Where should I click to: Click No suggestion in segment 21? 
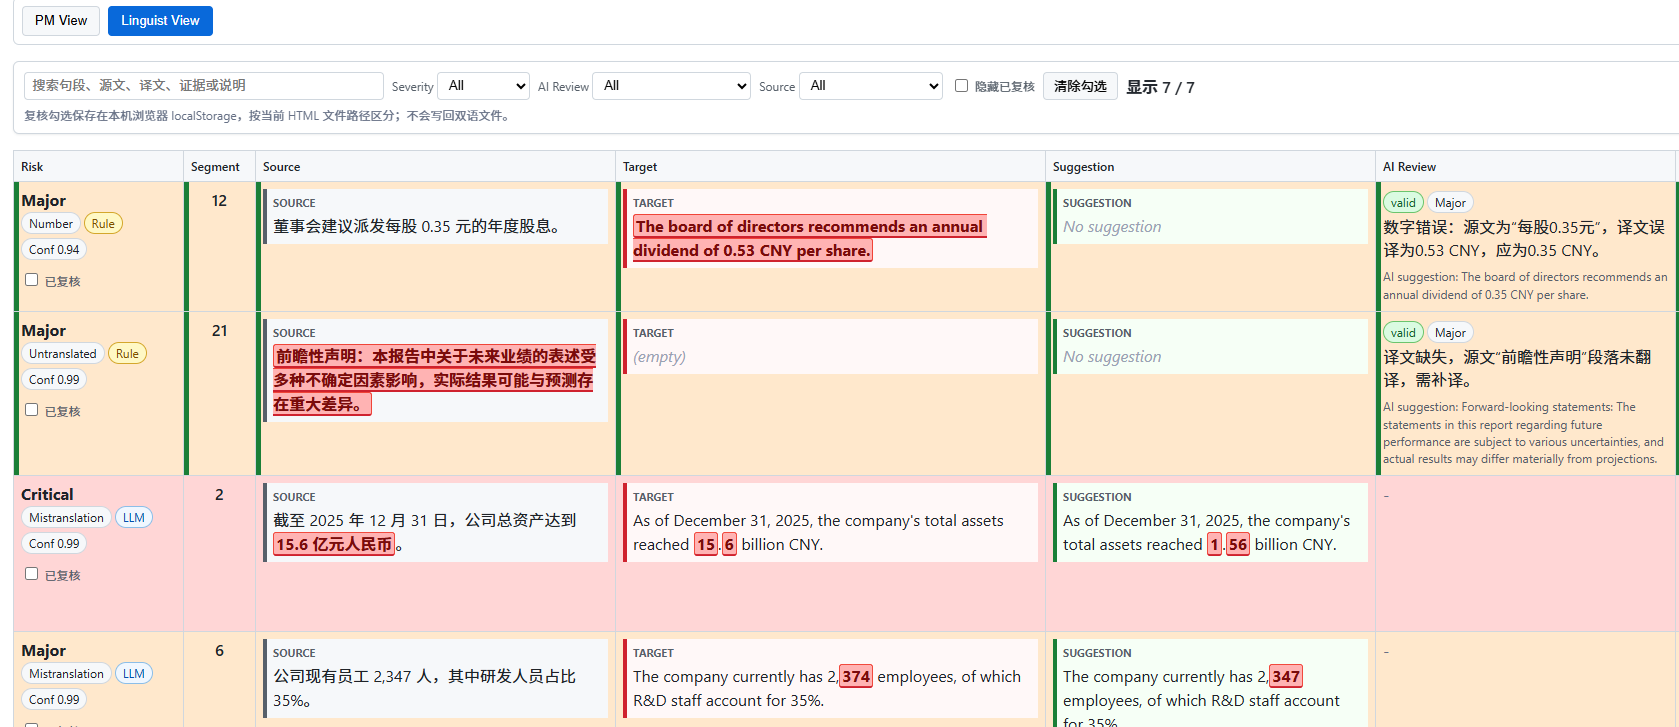tap(1112, 357)
